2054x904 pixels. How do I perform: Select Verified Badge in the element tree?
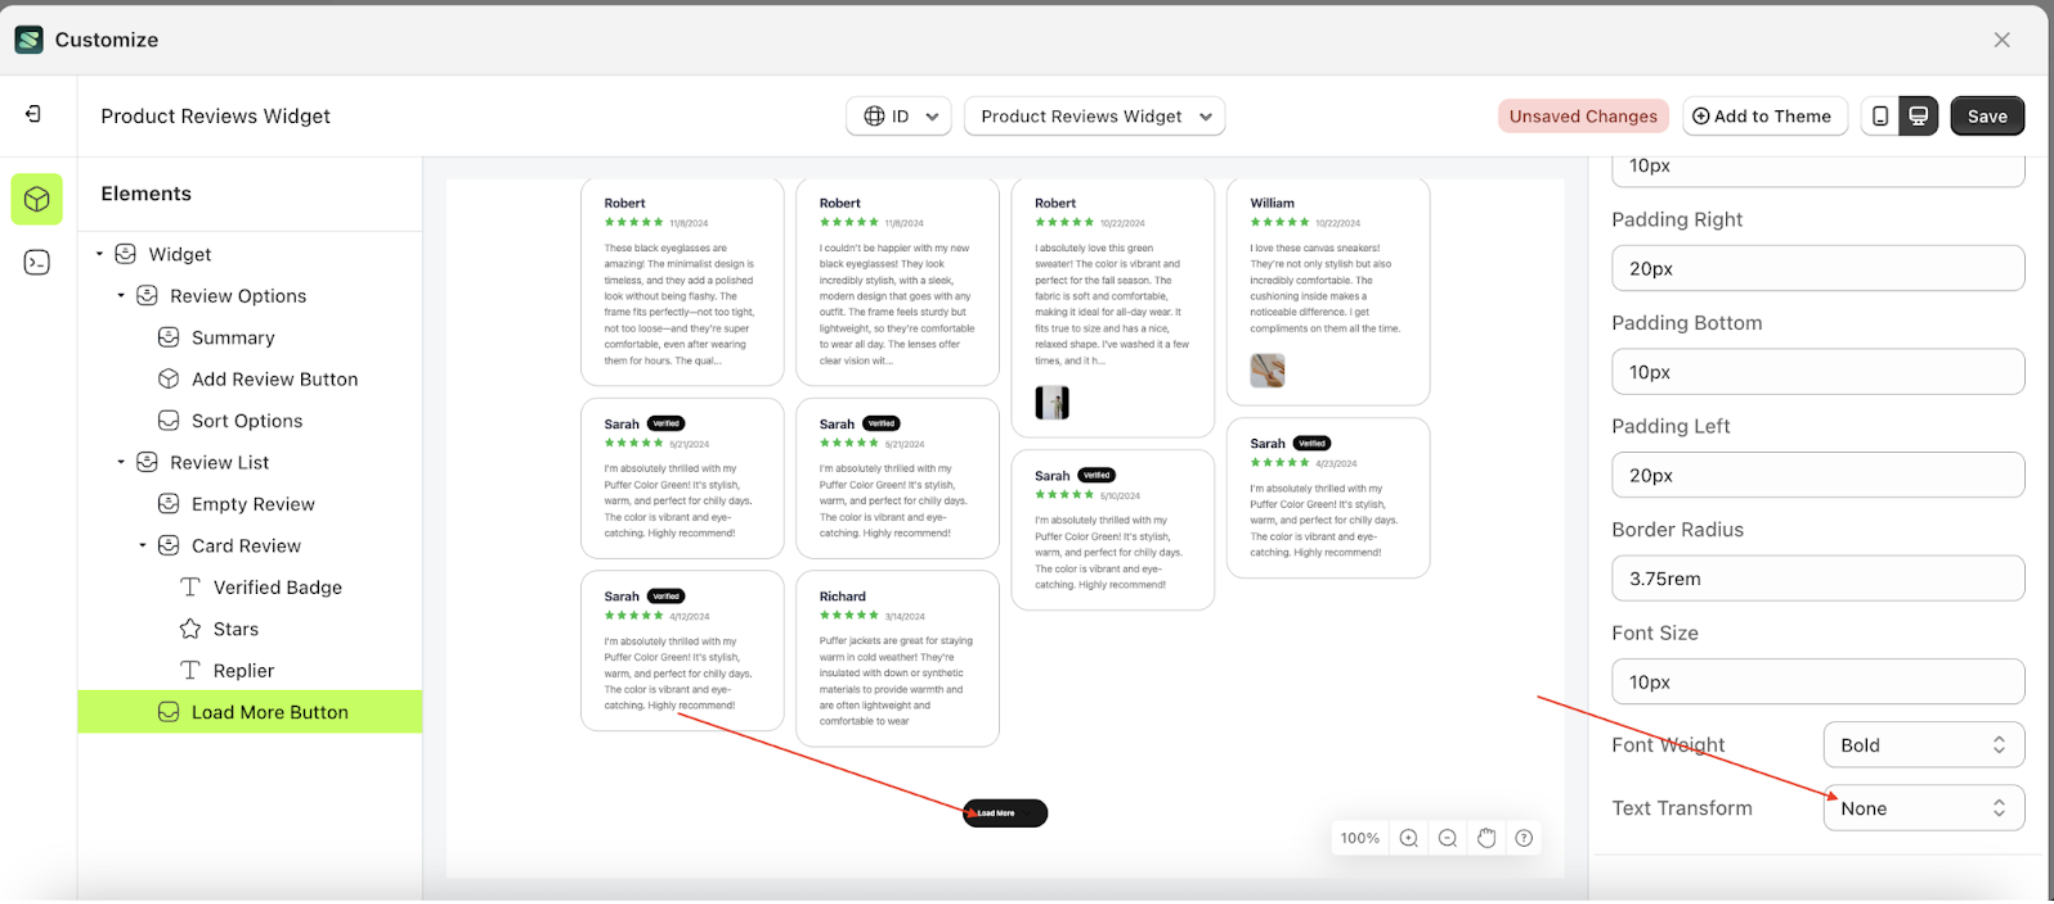coord(277,587)
